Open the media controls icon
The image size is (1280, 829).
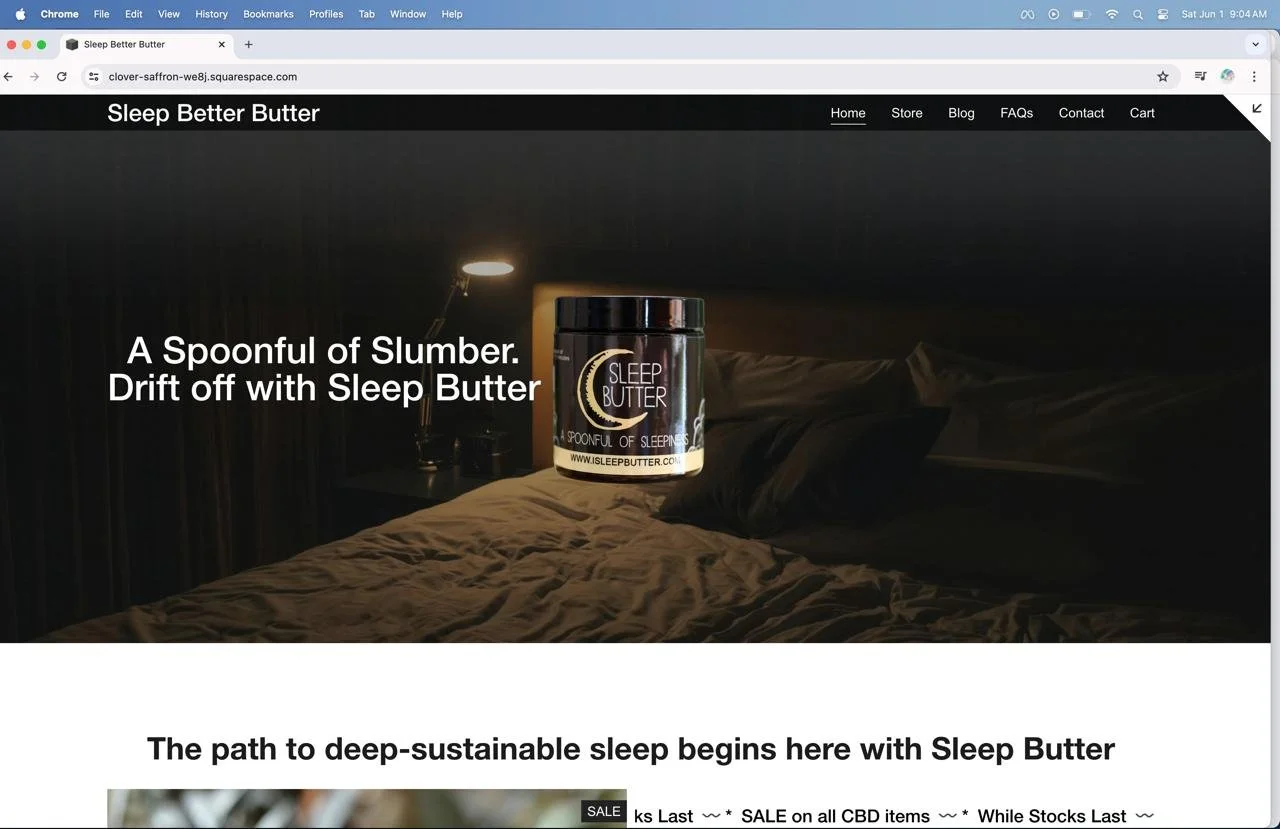1200,76
